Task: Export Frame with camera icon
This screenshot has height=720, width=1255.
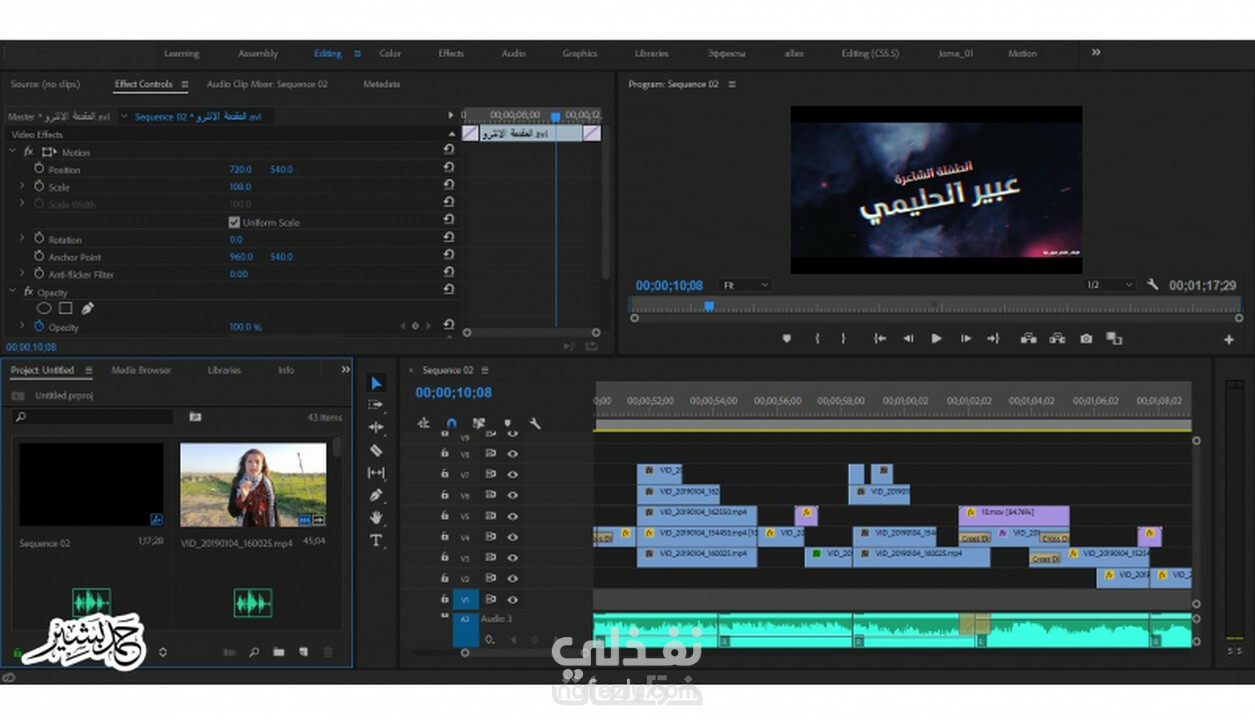Action: (1086, 339)
